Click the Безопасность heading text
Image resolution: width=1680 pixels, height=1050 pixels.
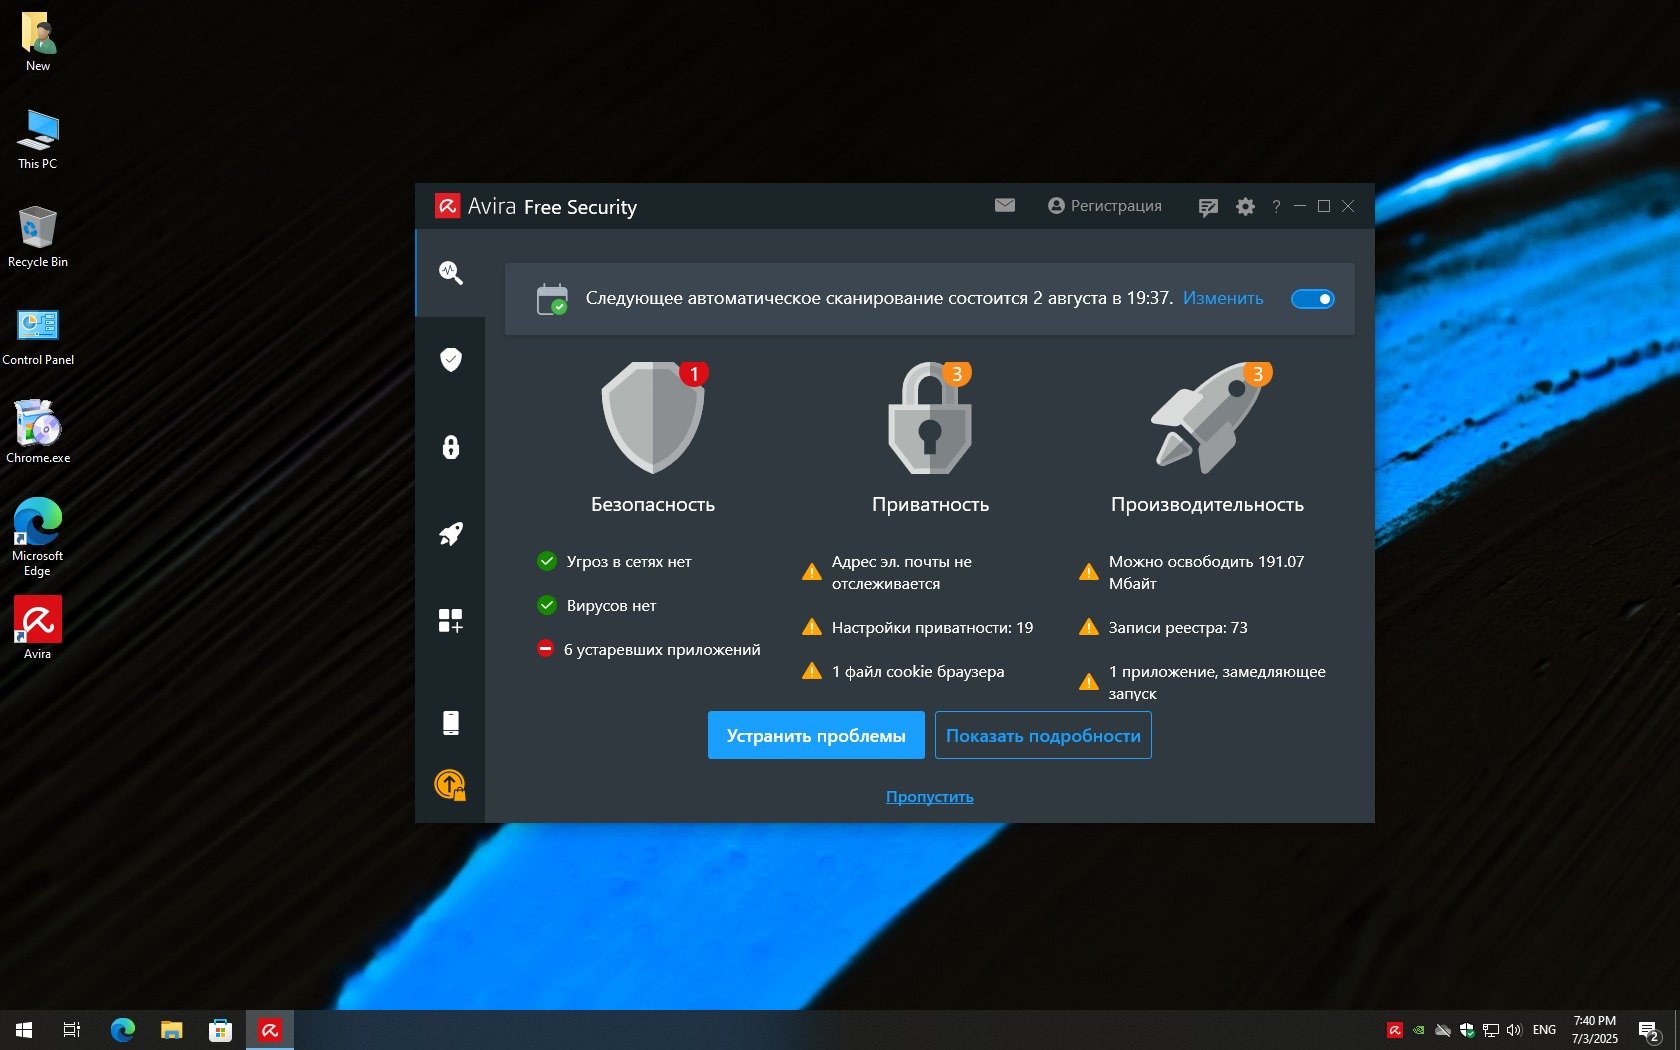653,505
